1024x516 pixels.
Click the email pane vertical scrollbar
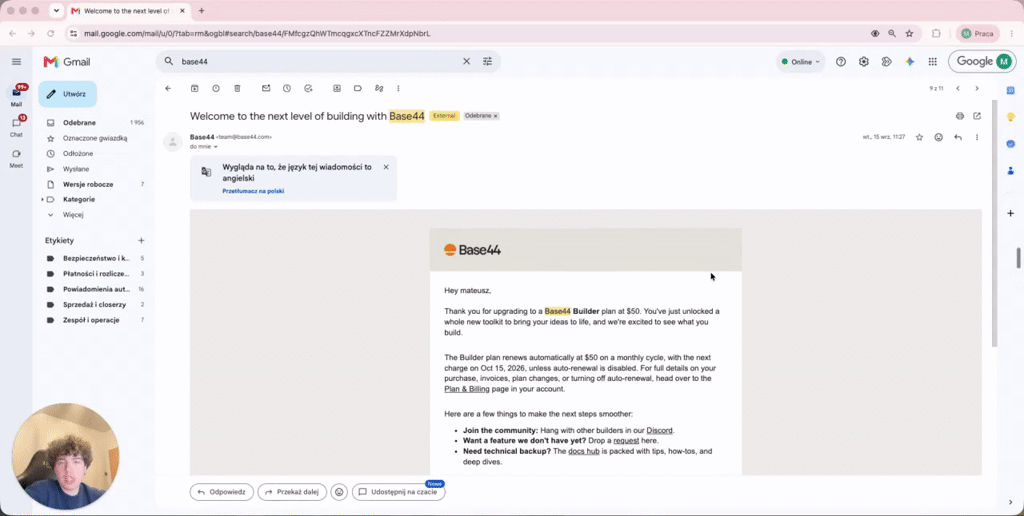994,222
